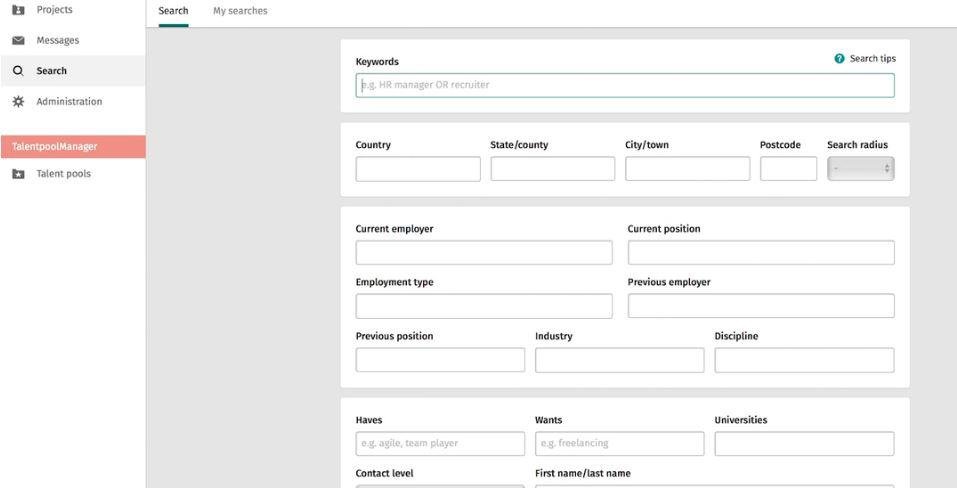Screen dimensions: 957x488
Task: Select the Search tab
Action: point(173,11)
